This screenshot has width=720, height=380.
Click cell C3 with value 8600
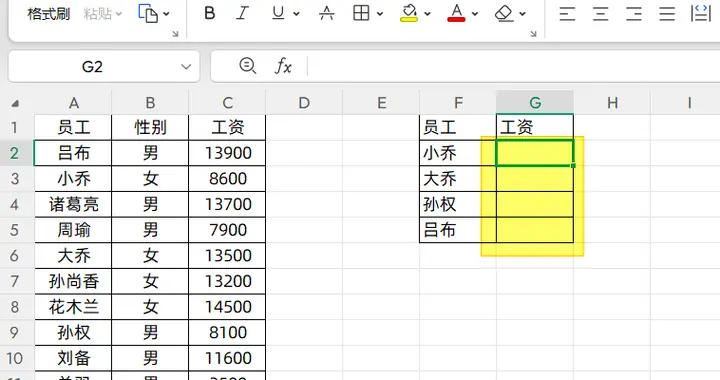(x=227, y=179)
